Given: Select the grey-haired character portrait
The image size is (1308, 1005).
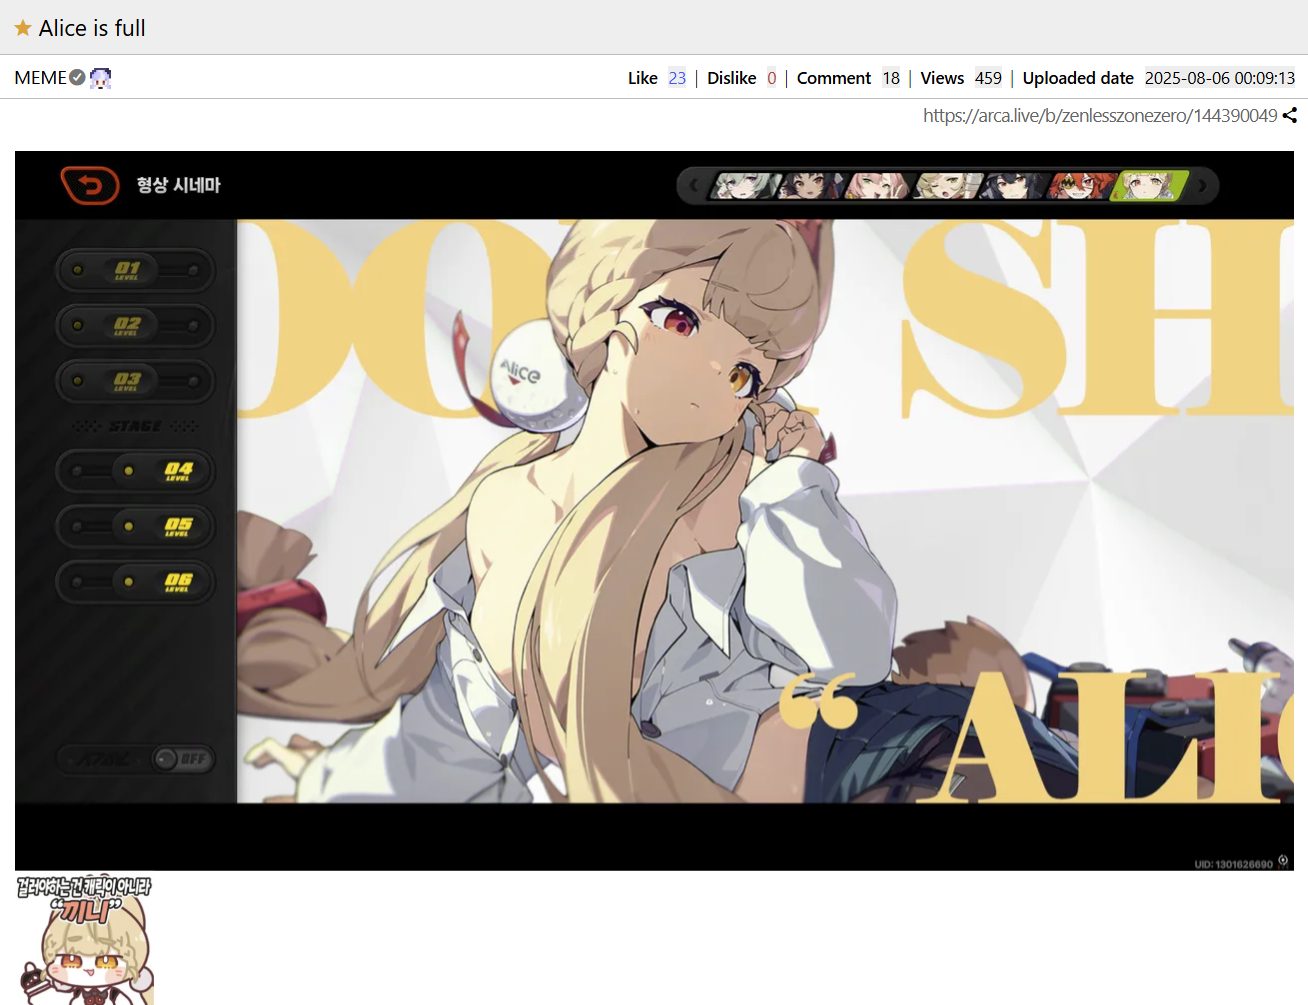Looking at the screenshot, I should pos(745,185).
